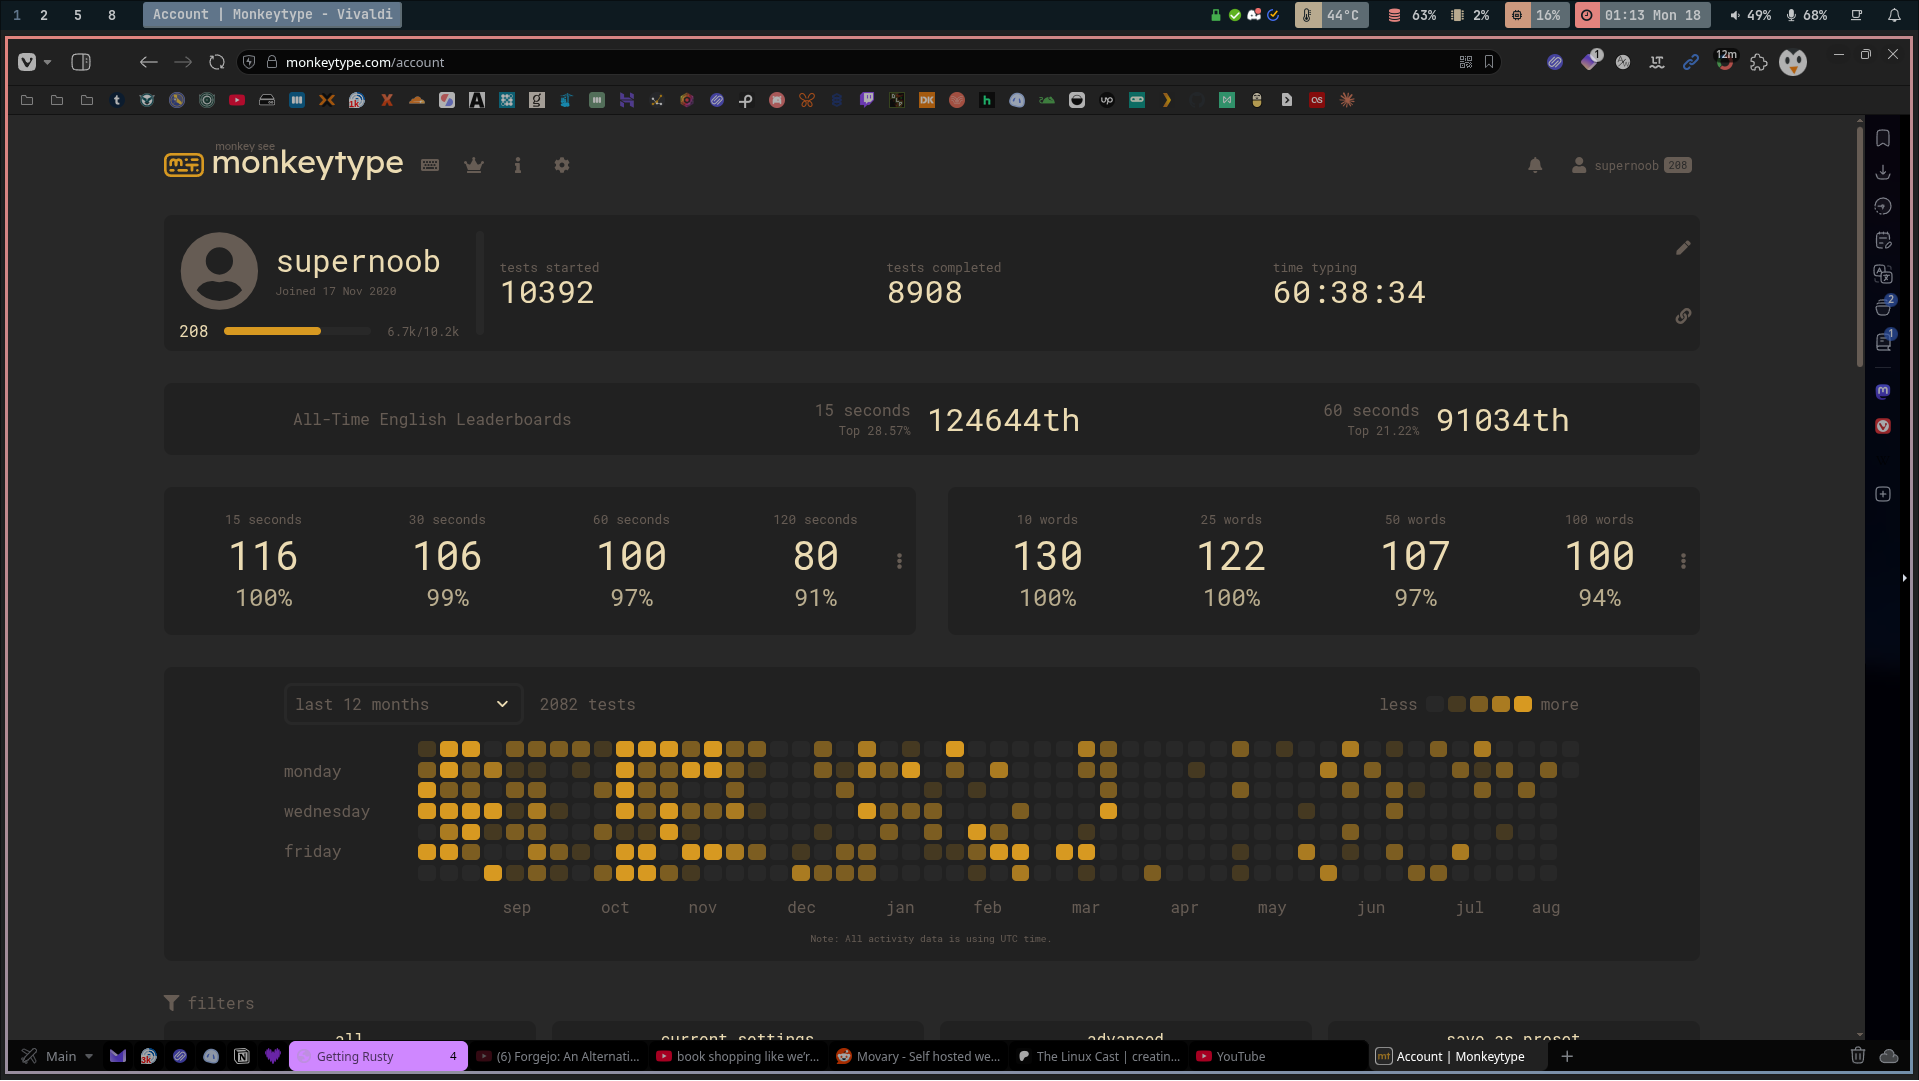The width and height of the screenshot is (1919, 1081).
Task: Switch to the YouTube tab
Action: click(x=1279, y=1056)
